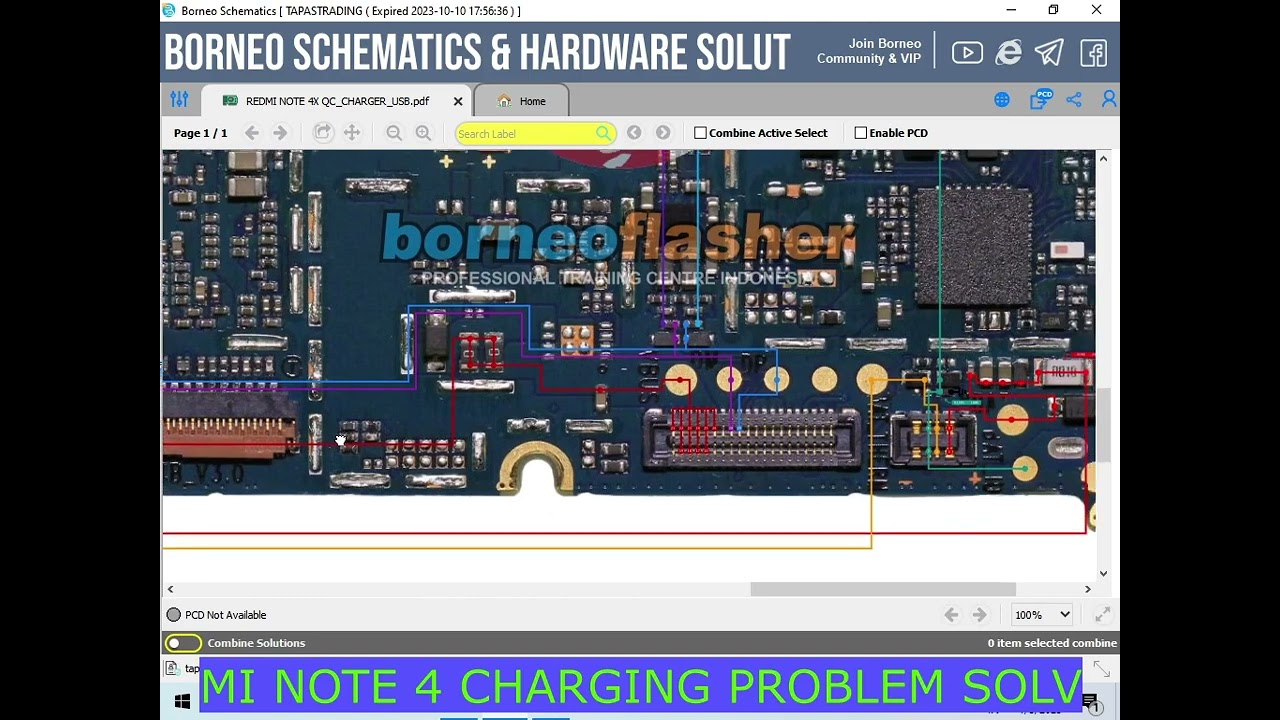1280x720 pixels.
Task: Open the PCD viewer icon
Action: tap(1041, 99)
